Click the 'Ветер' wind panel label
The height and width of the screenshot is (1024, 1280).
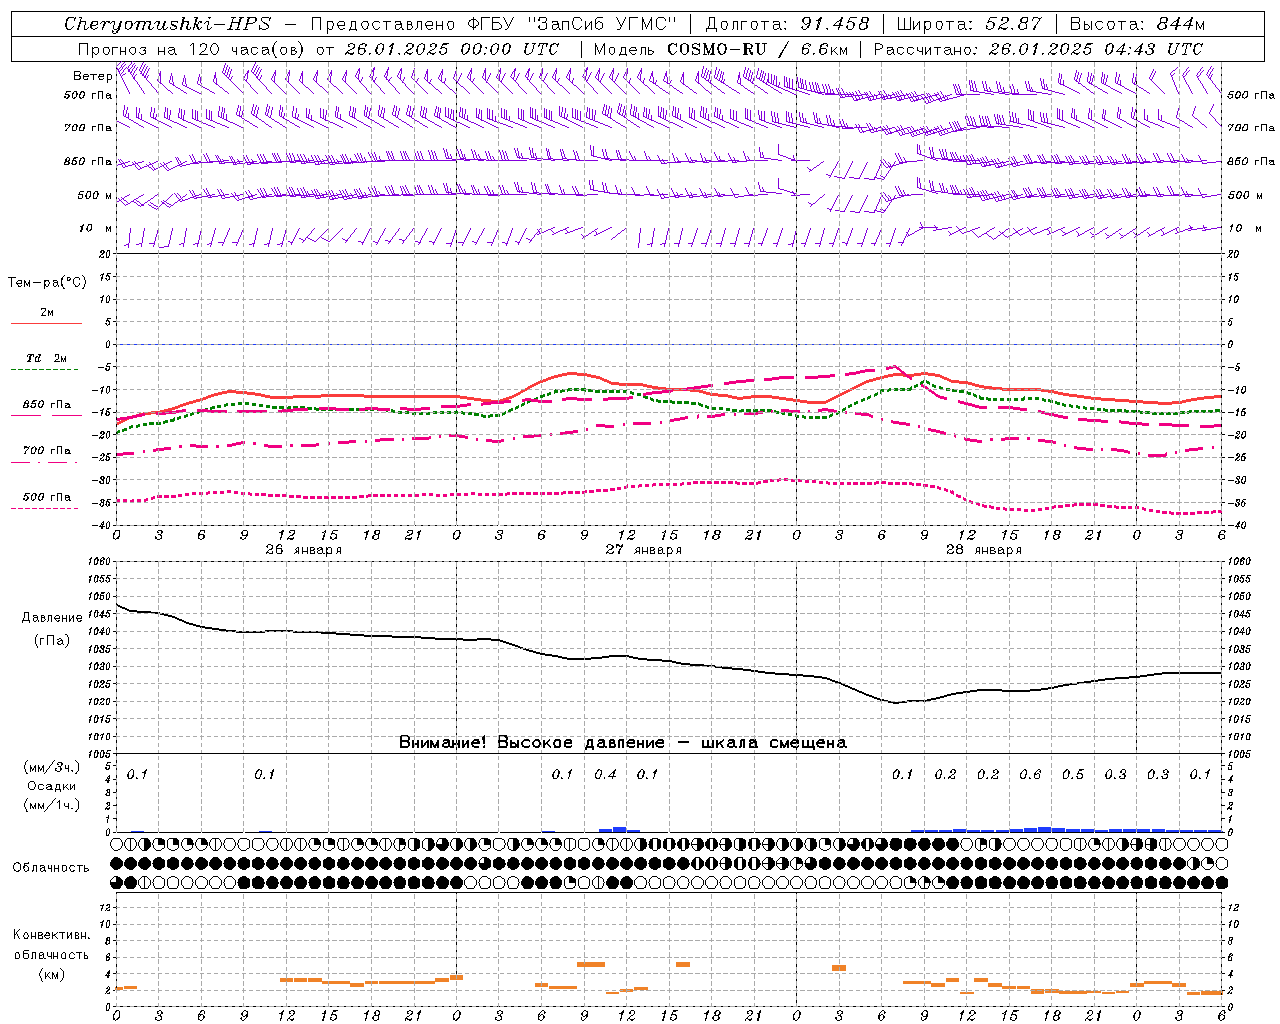coord(92,76)
